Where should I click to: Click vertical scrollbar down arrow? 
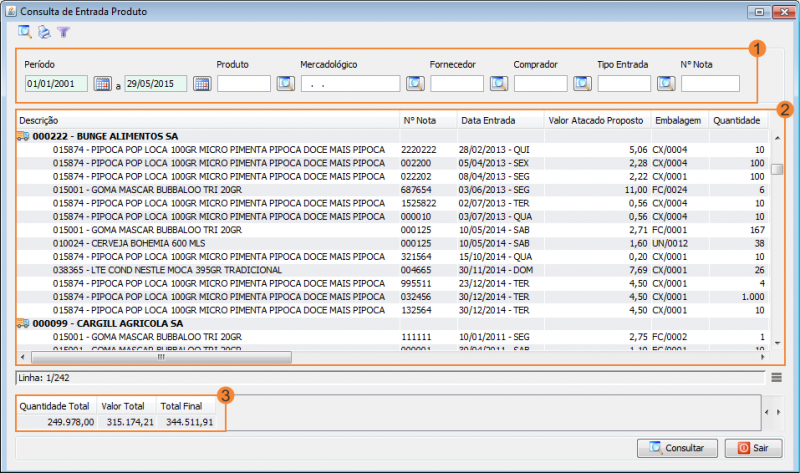777,343
